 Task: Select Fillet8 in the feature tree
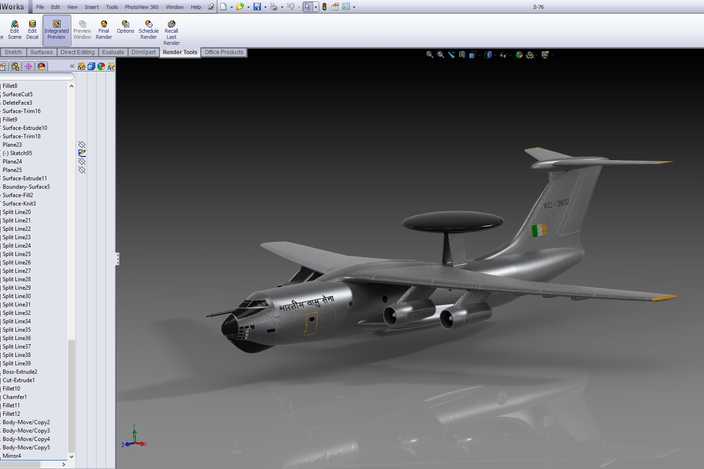coord(10,86)
